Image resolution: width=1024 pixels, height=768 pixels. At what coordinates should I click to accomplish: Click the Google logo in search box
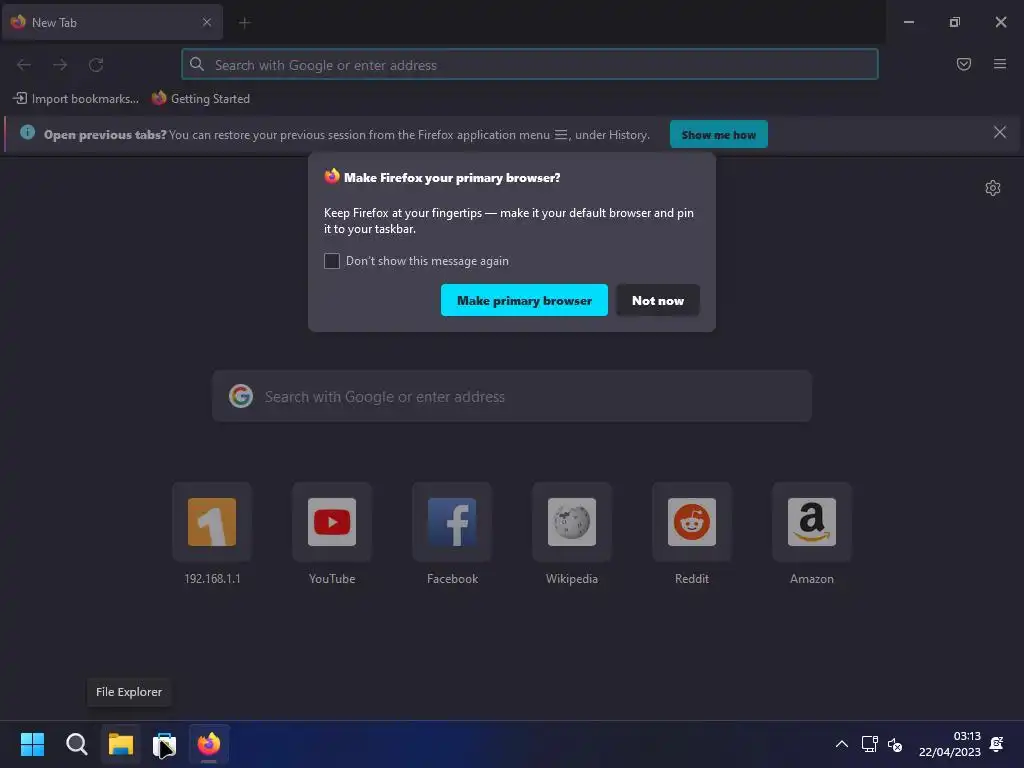[241, 396]
